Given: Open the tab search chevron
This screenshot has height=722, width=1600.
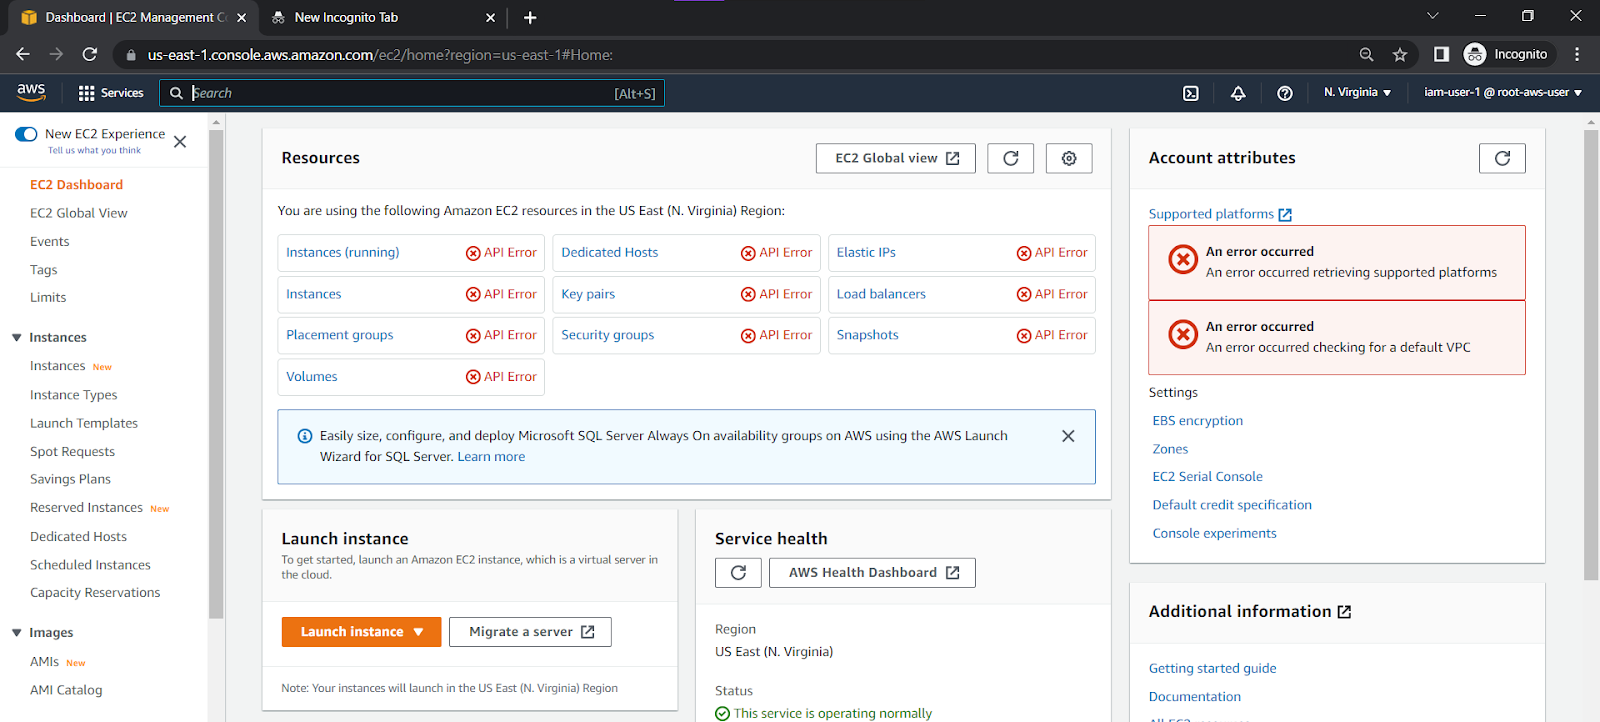Looking at the screenshot, I should pos(1432,16).
